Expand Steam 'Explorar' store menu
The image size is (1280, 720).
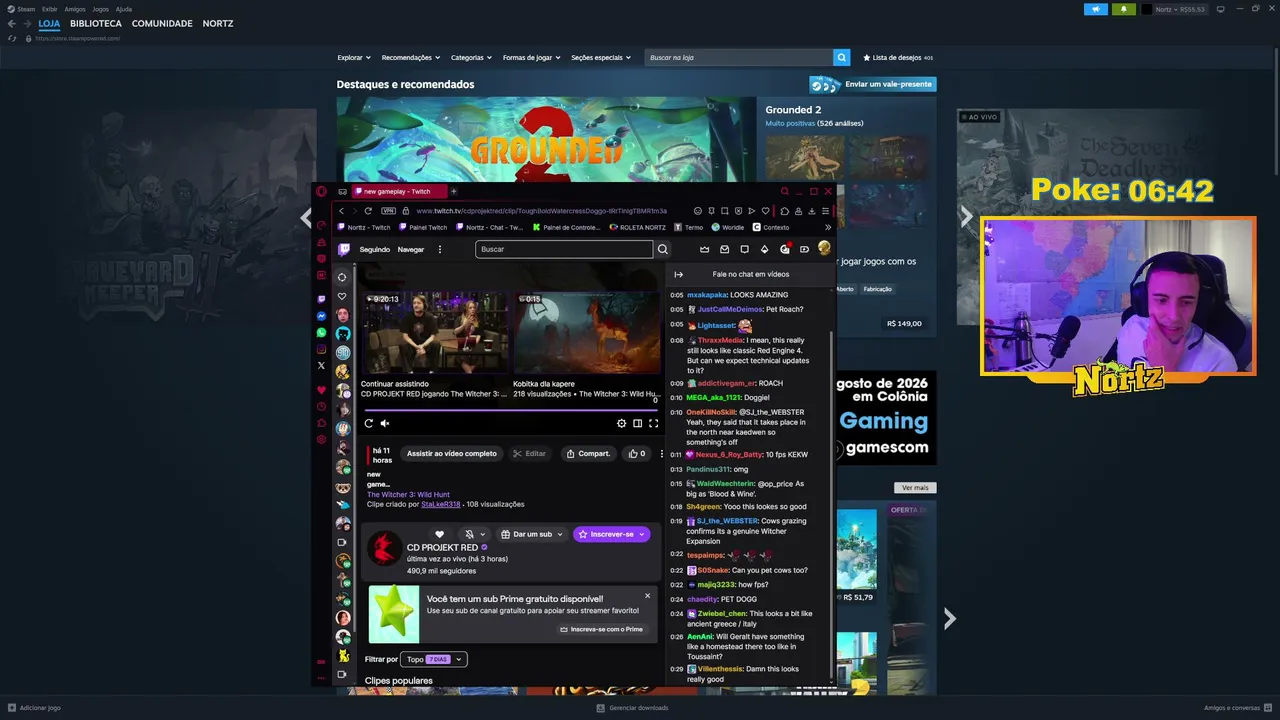tap(354, 58)
